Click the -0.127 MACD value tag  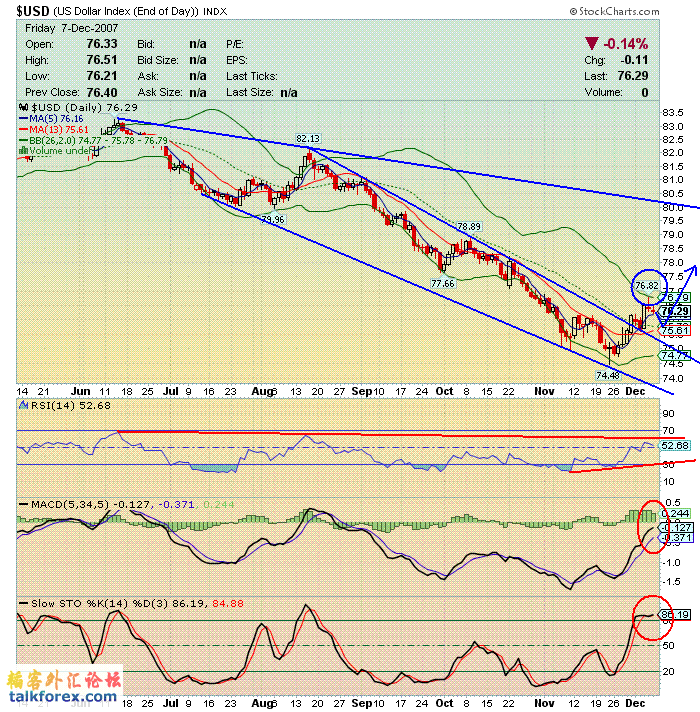675,528
